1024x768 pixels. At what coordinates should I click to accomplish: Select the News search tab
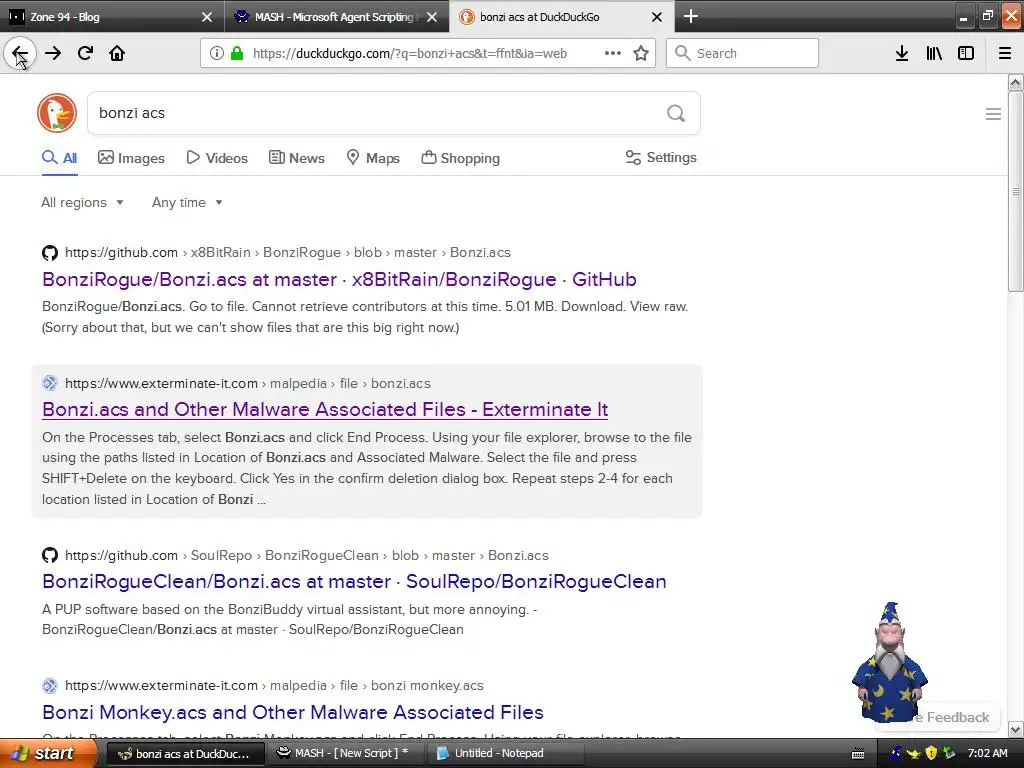pos(296,158)
